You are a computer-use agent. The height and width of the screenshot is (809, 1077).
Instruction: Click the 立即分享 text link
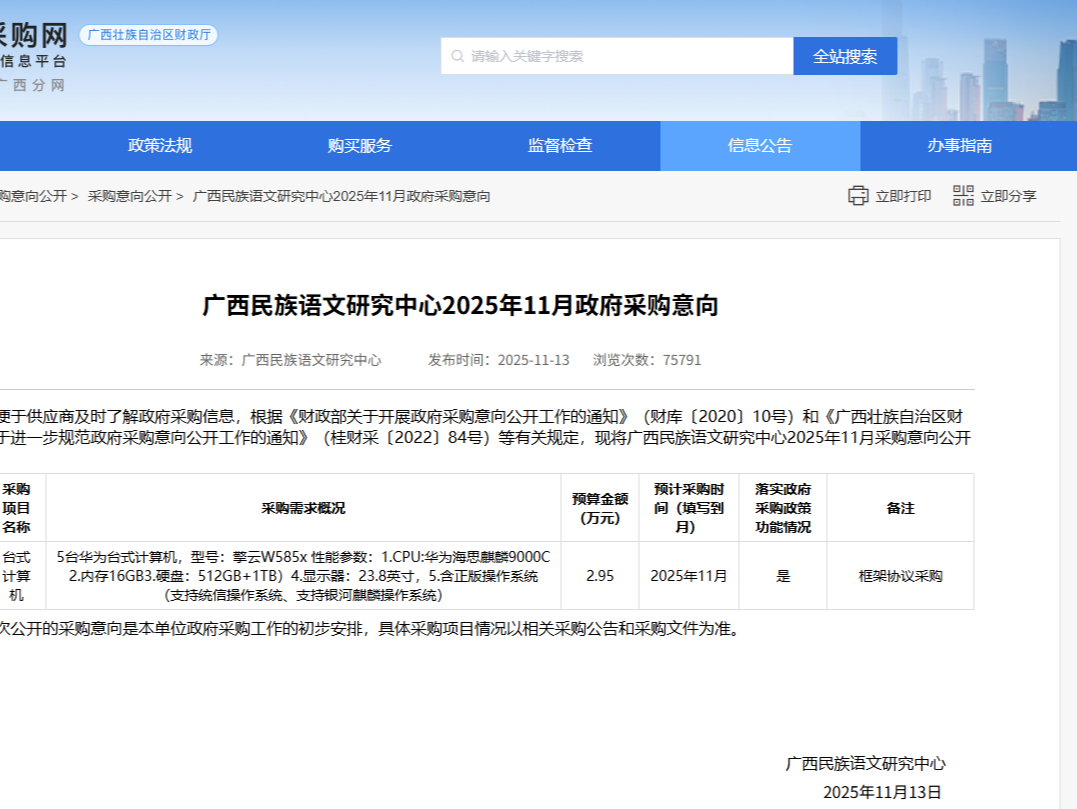(x=1007, y=196)
